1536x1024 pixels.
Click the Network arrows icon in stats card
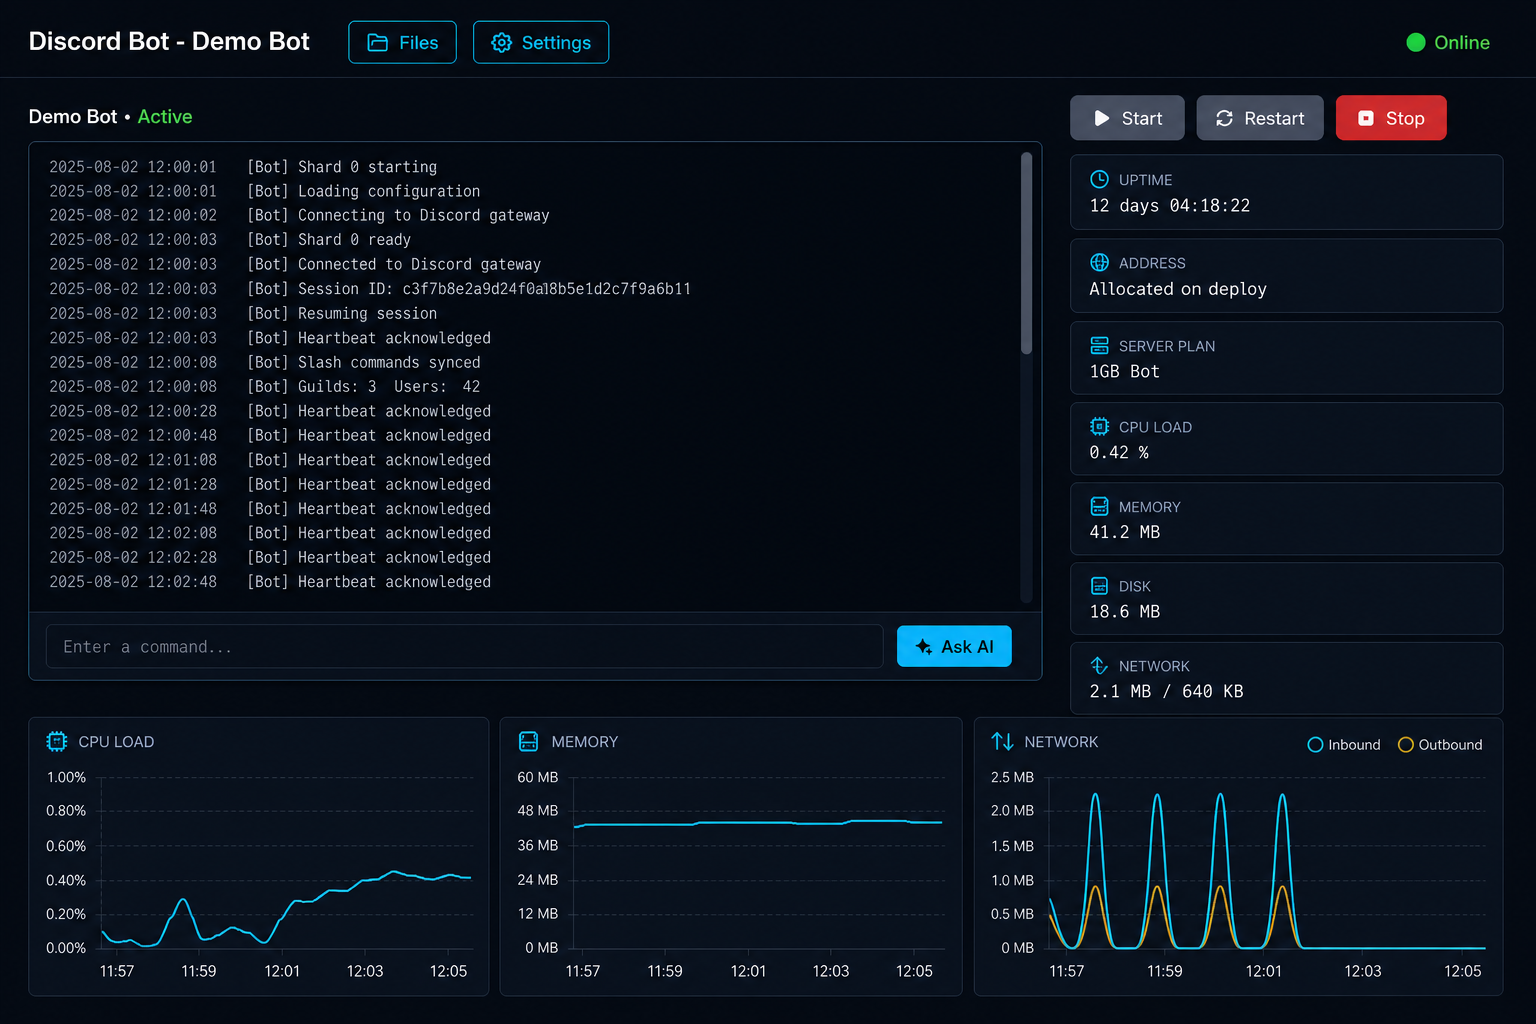(1099, 665)
